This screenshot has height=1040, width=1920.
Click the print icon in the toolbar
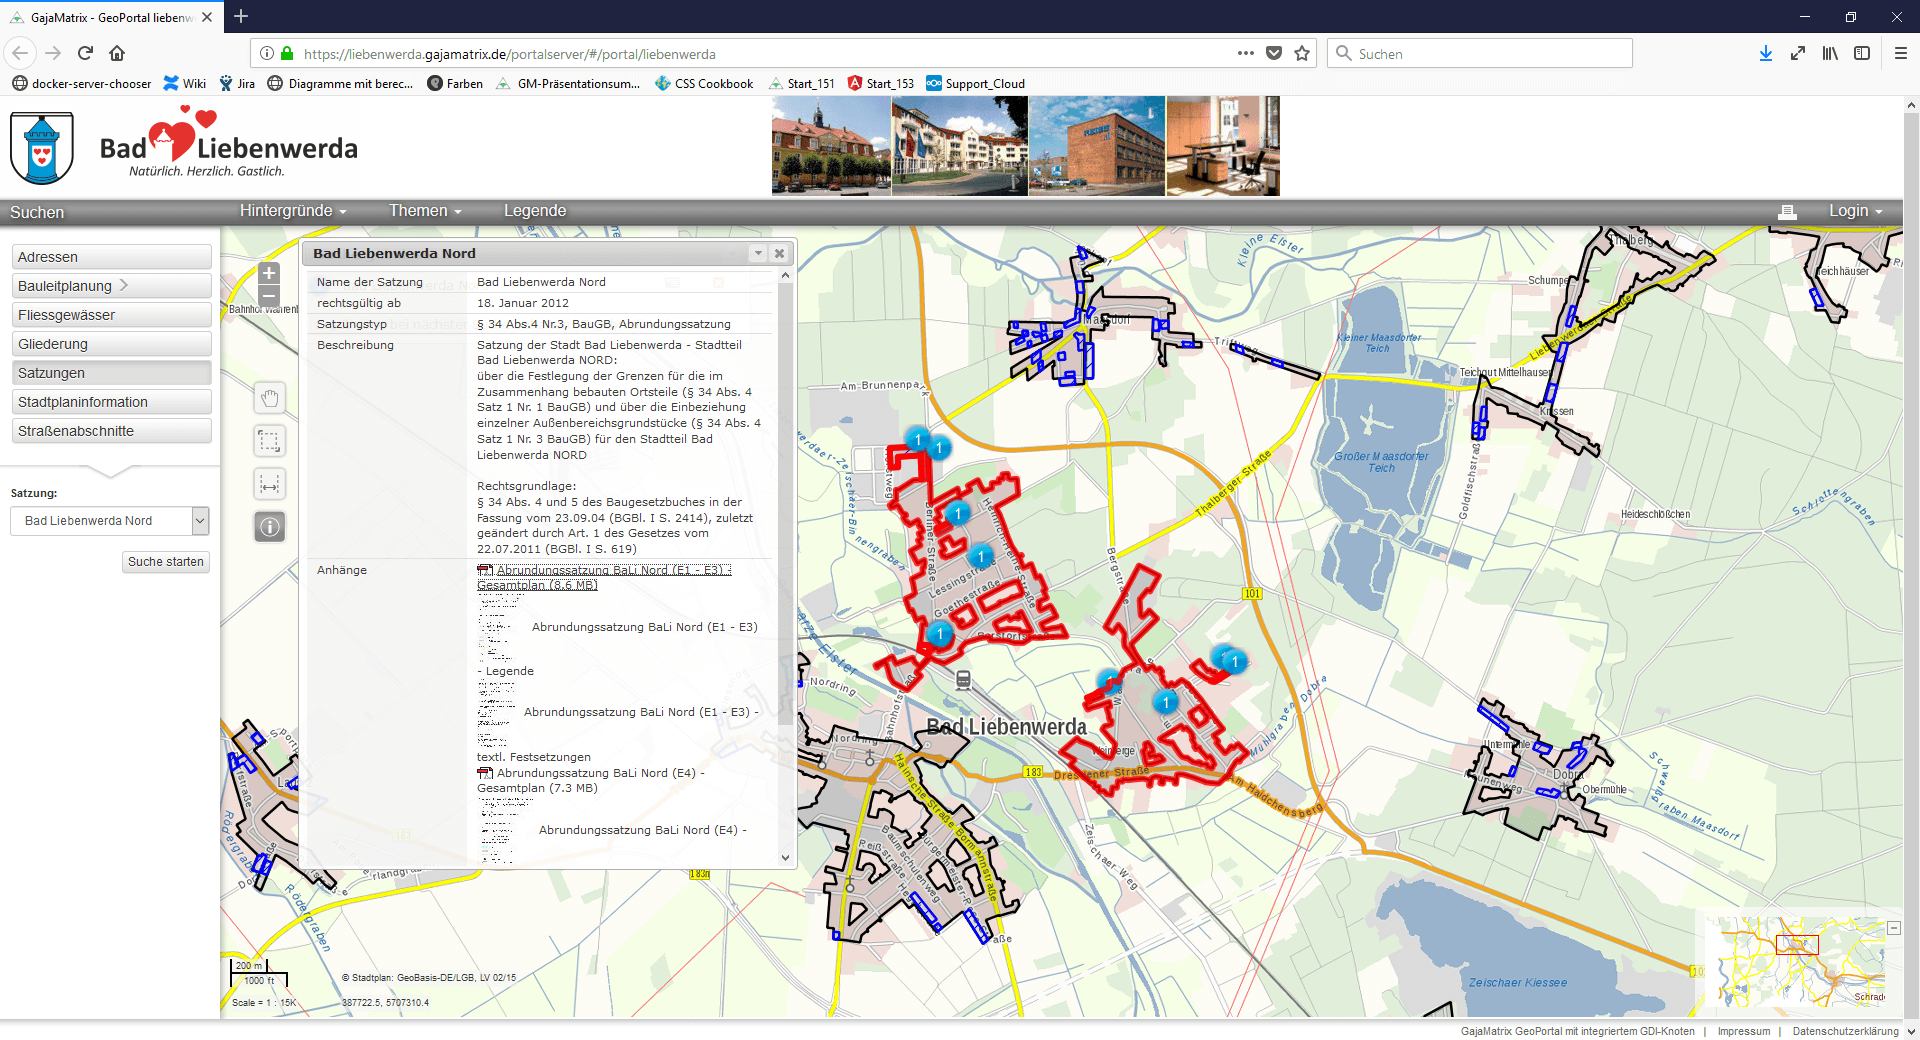click(1787, 212)
